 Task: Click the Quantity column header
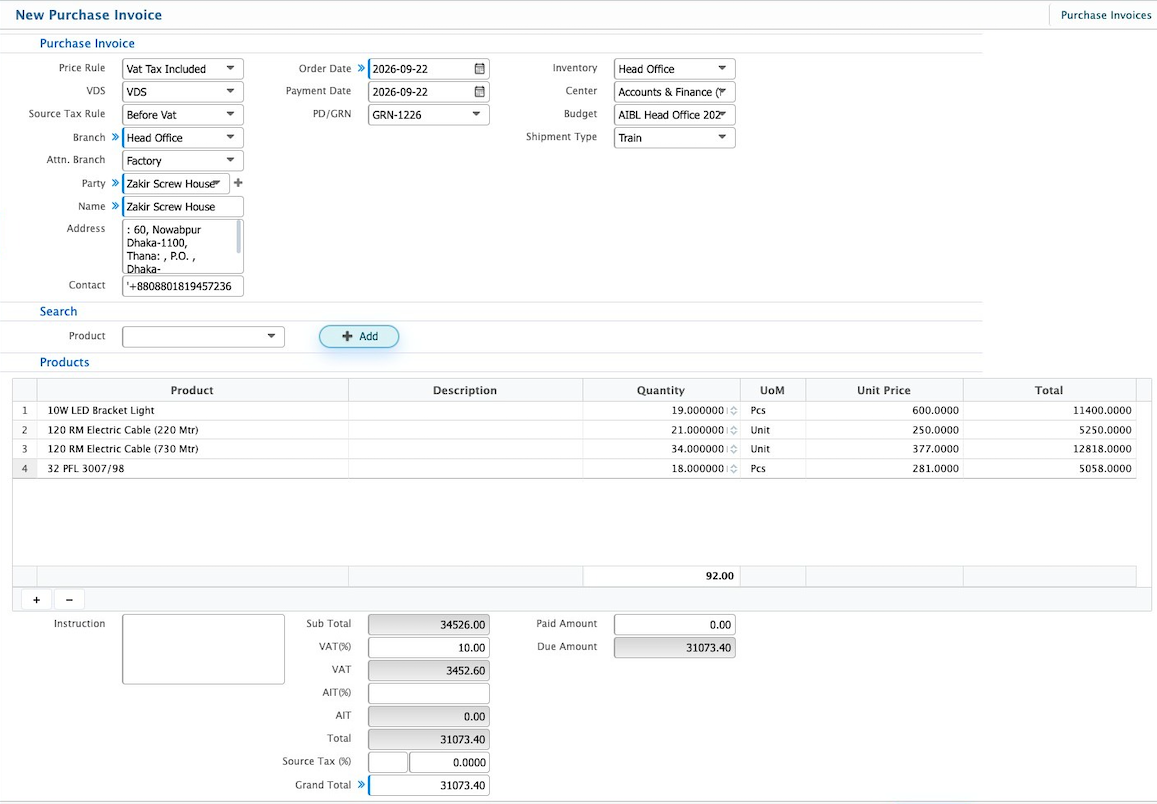pos(661,390)
